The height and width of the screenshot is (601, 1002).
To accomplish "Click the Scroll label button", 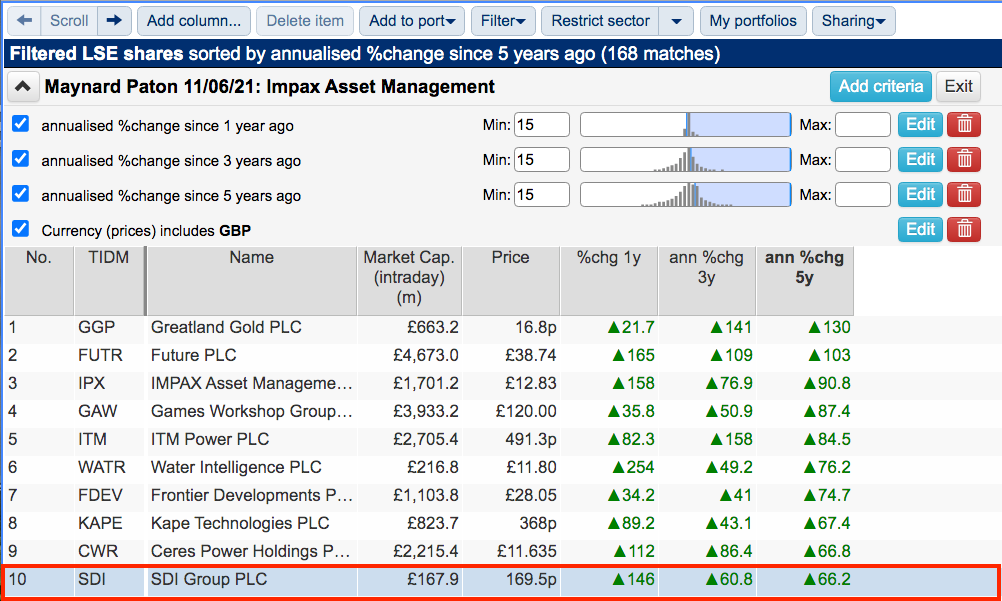I will (69, 21).
